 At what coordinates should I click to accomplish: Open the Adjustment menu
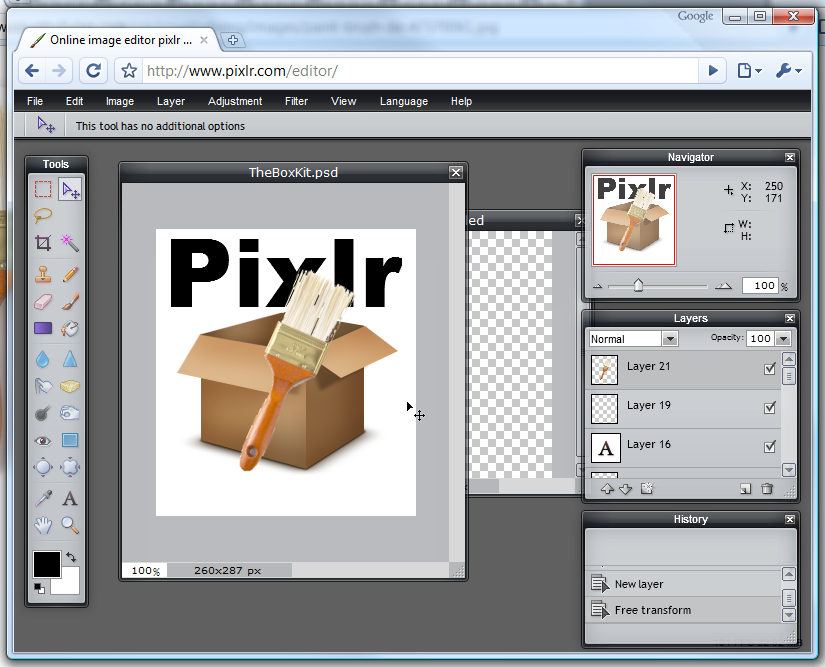click(x=235, y=101)
